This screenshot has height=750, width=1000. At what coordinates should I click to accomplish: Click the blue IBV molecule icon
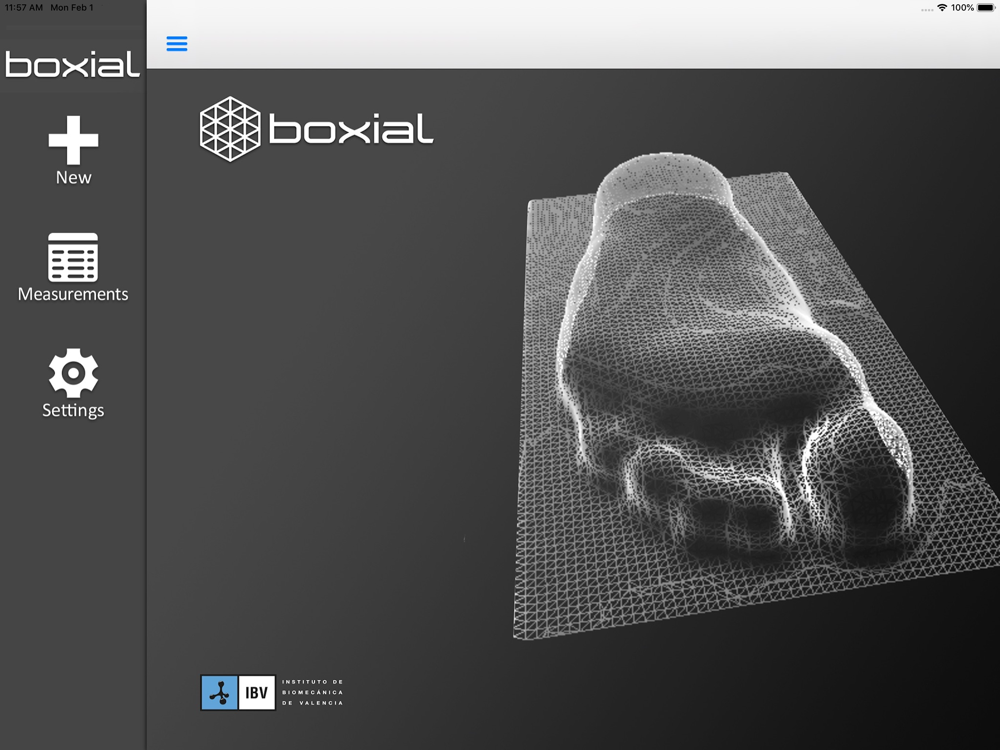[220, 692]
